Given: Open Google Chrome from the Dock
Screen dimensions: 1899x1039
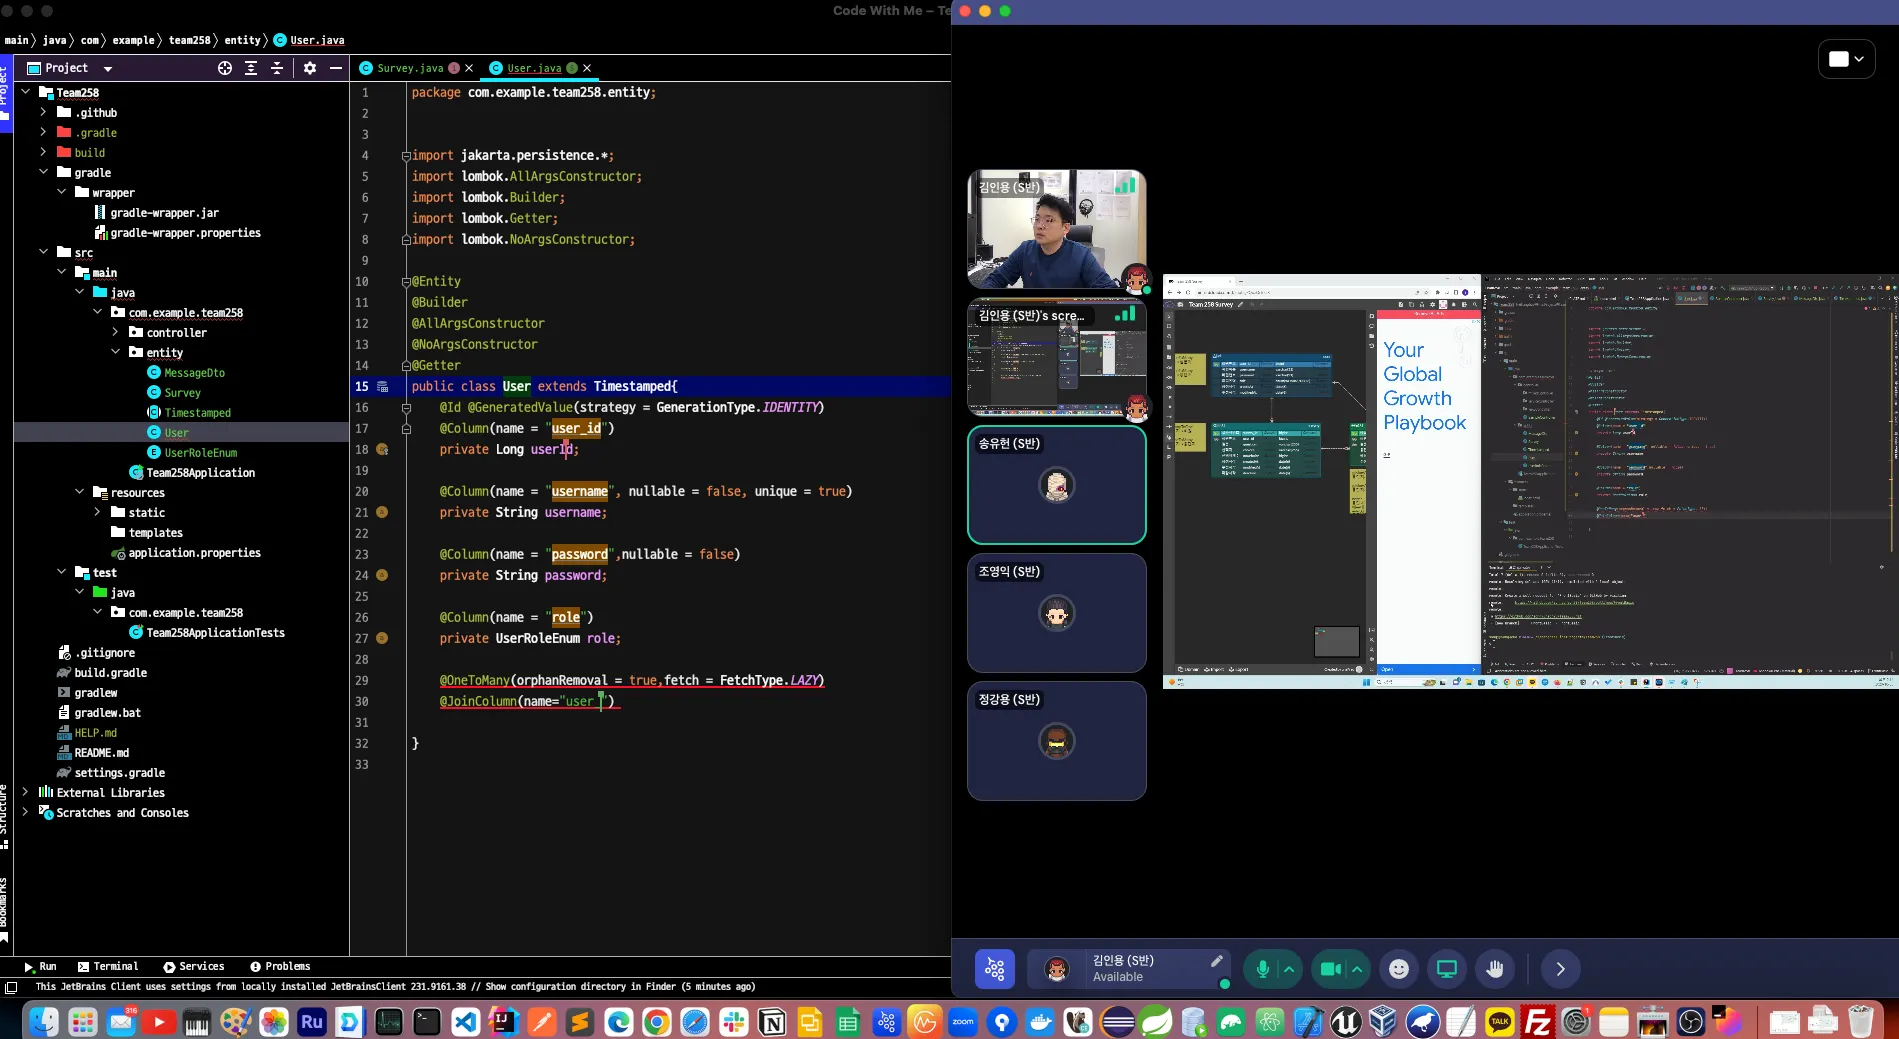Looking at the screenshot, I should point(656,1022).
